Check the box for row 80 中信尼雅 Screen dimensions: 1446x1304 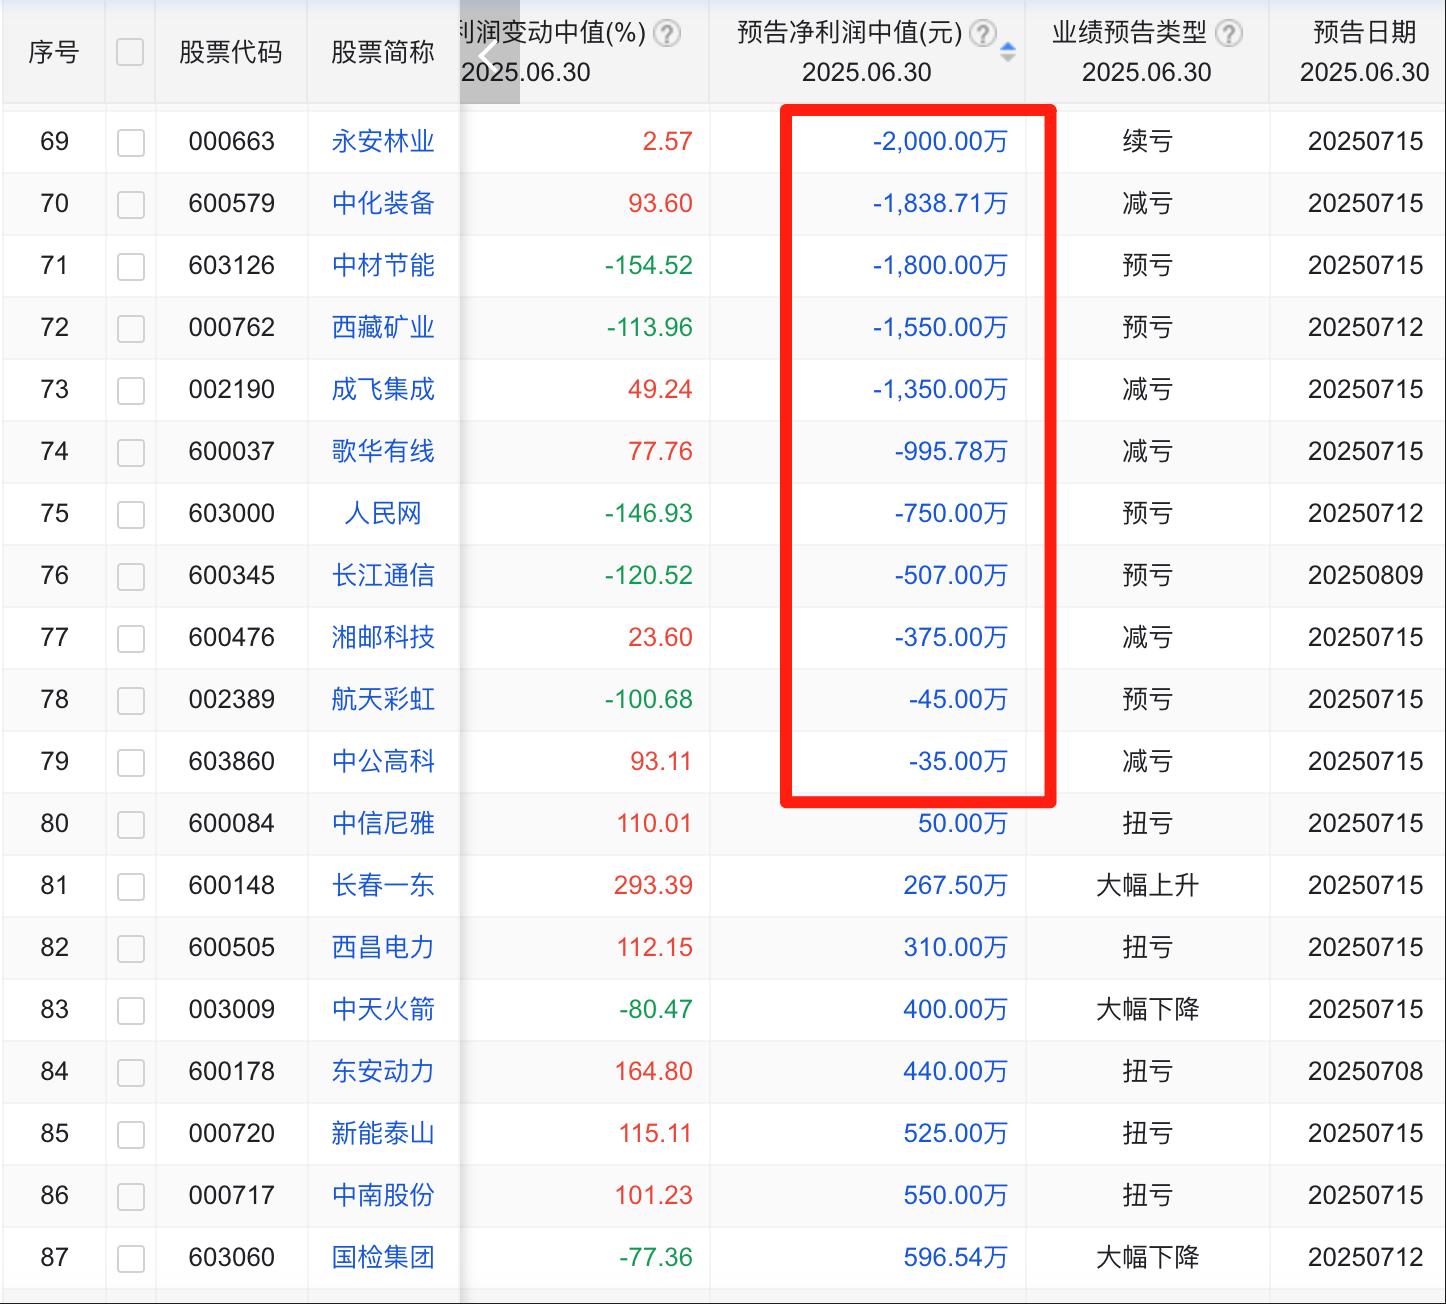click(131, 825)
